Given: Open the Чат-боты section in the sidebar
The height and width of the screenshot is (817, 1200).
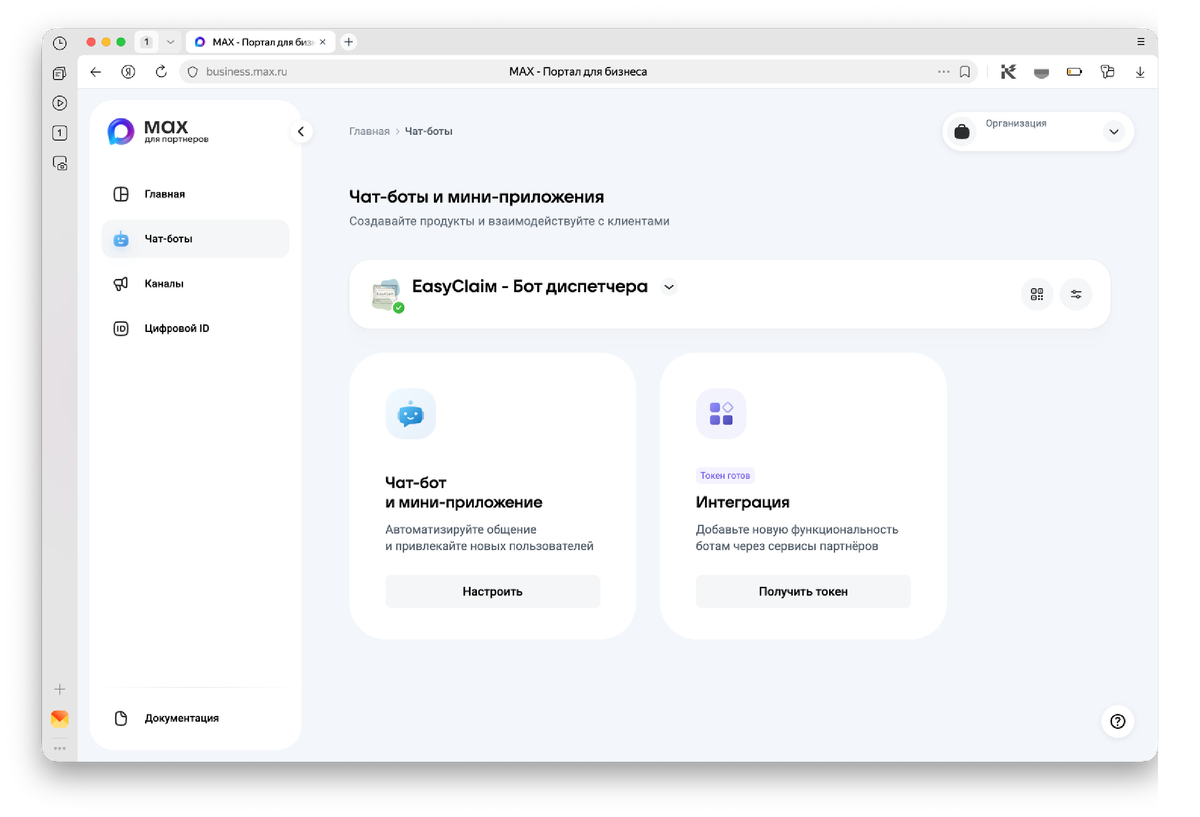Looking at the screenshot, I should tap(166, 238).
